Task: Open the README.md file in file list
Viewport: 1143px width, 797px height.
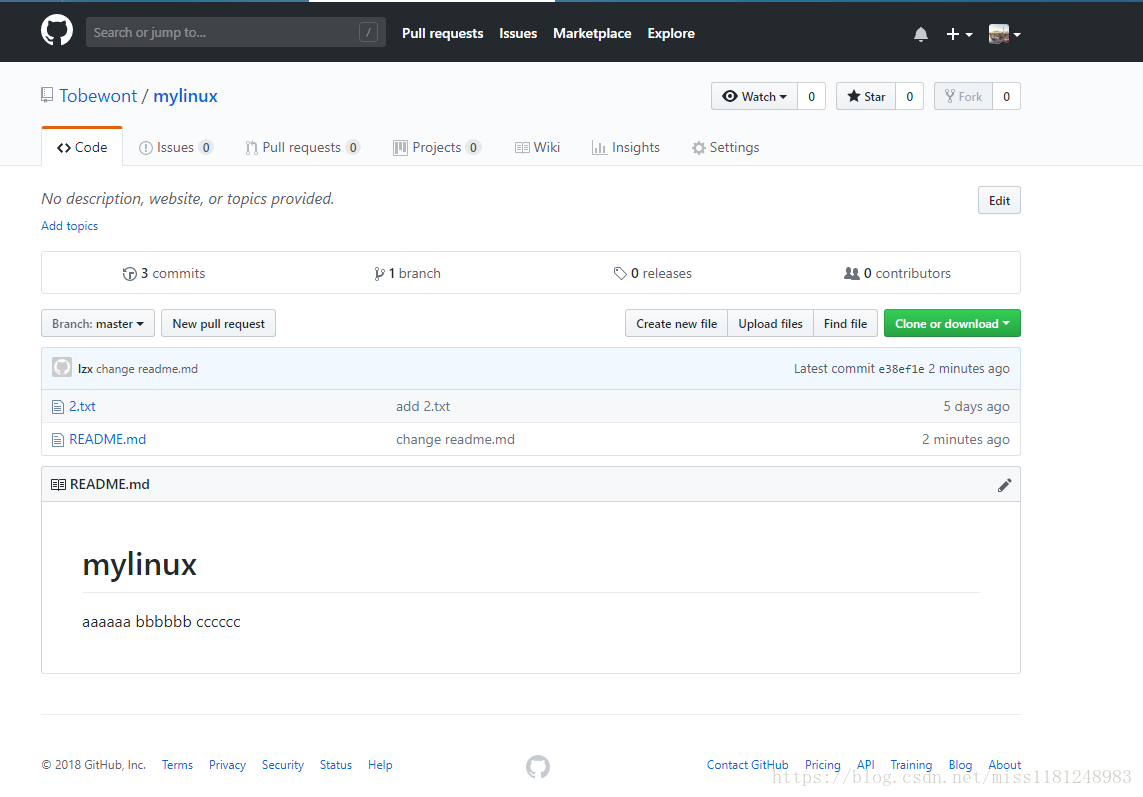Action: 107,439
